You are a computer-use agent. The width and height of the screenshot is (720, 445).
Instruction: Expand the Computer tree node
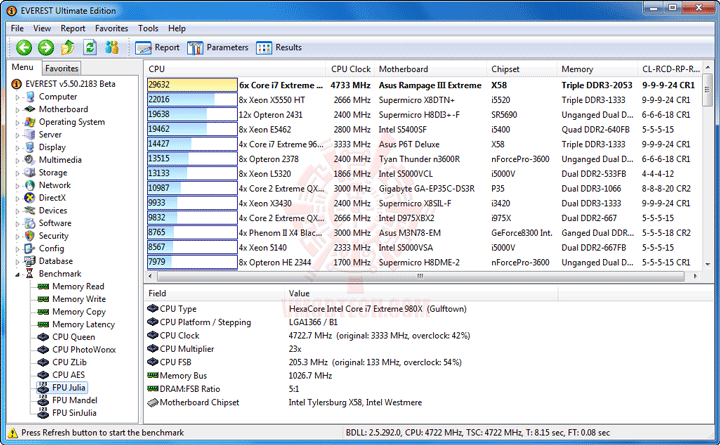coord(17,97)
